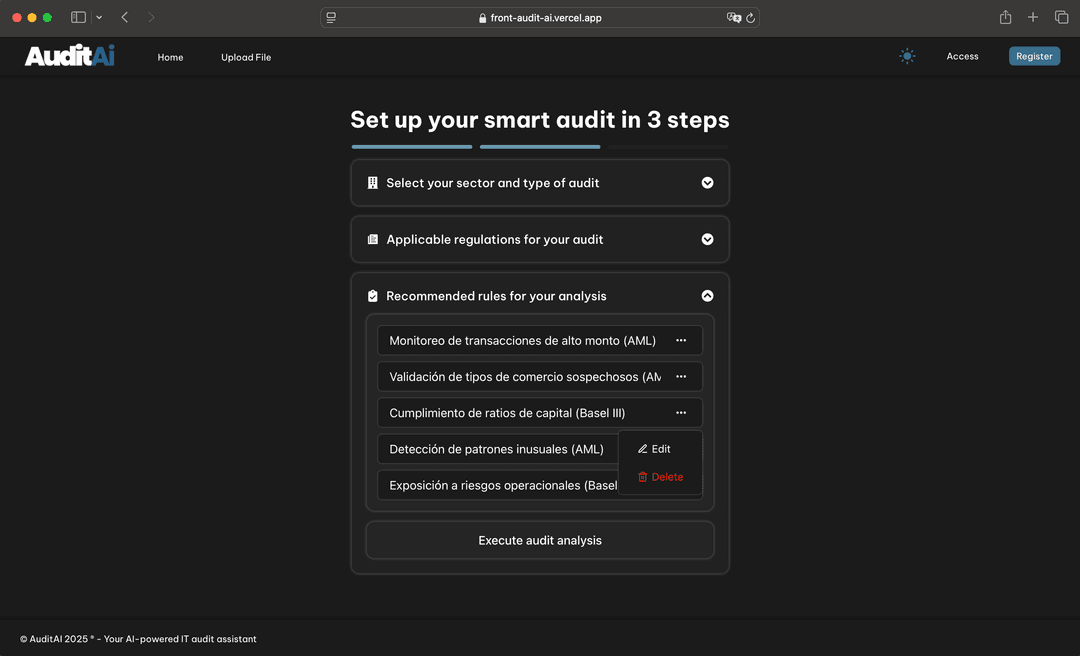Click the AuditAI logo
This screenshot has height=656, width=1080.
pyautogui.click(x=69, y=56)
